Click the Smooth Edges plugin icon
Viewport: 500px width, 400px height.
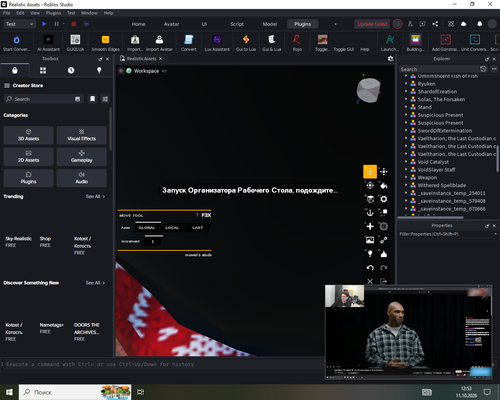[x=105, y=40]
